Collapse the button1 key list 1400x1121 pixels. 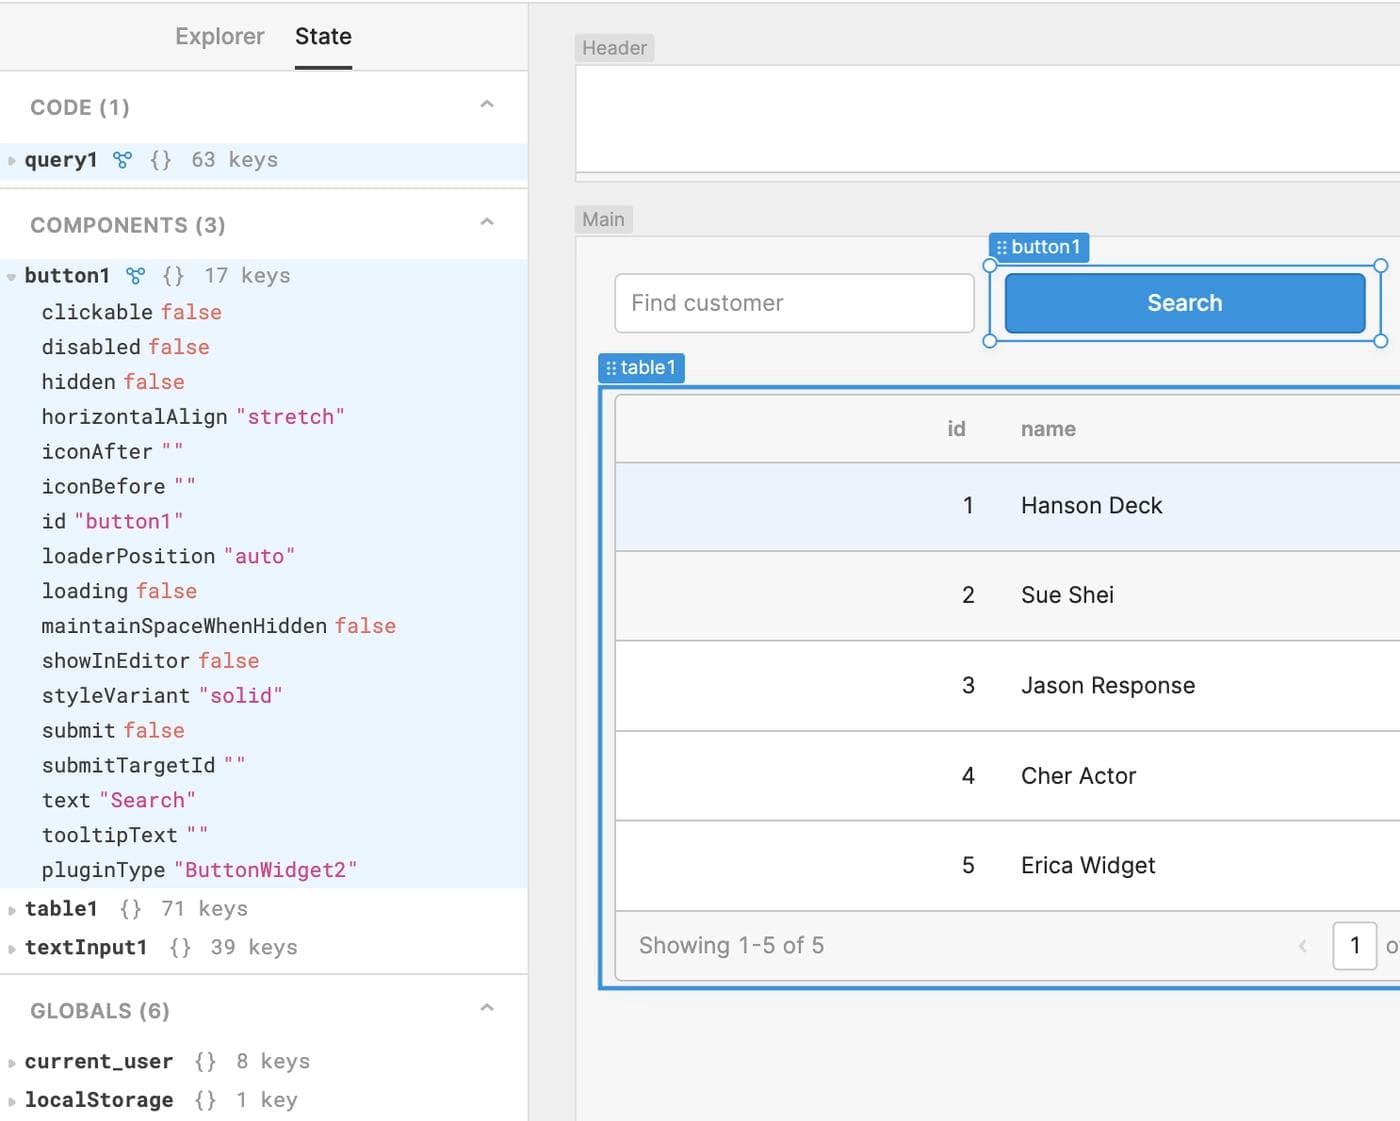(x=10, y=275)
